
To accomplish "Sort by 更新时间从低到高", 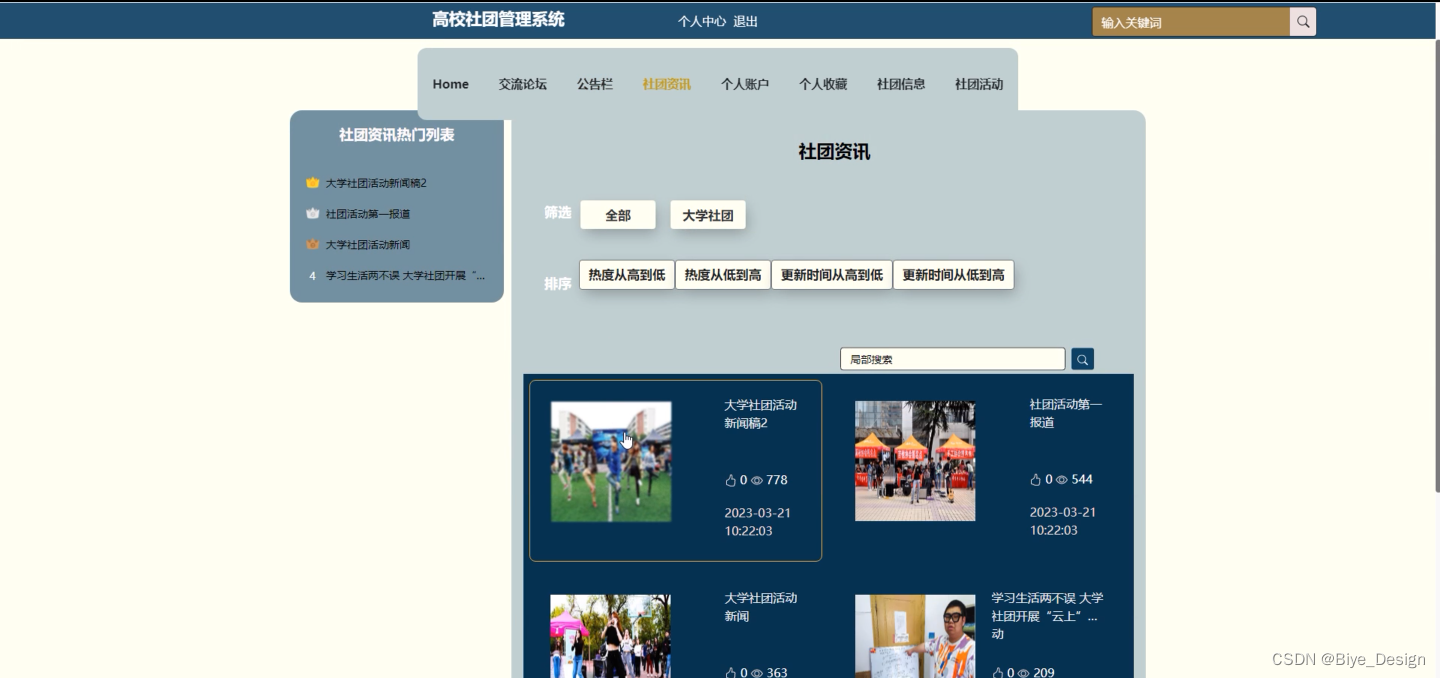I will pos(954,275).
